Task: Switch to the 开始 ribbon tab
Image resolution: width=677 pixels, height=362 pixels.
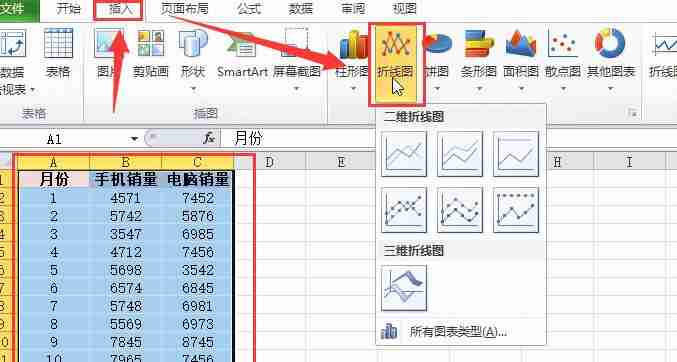Action: [x=68, y=9]
